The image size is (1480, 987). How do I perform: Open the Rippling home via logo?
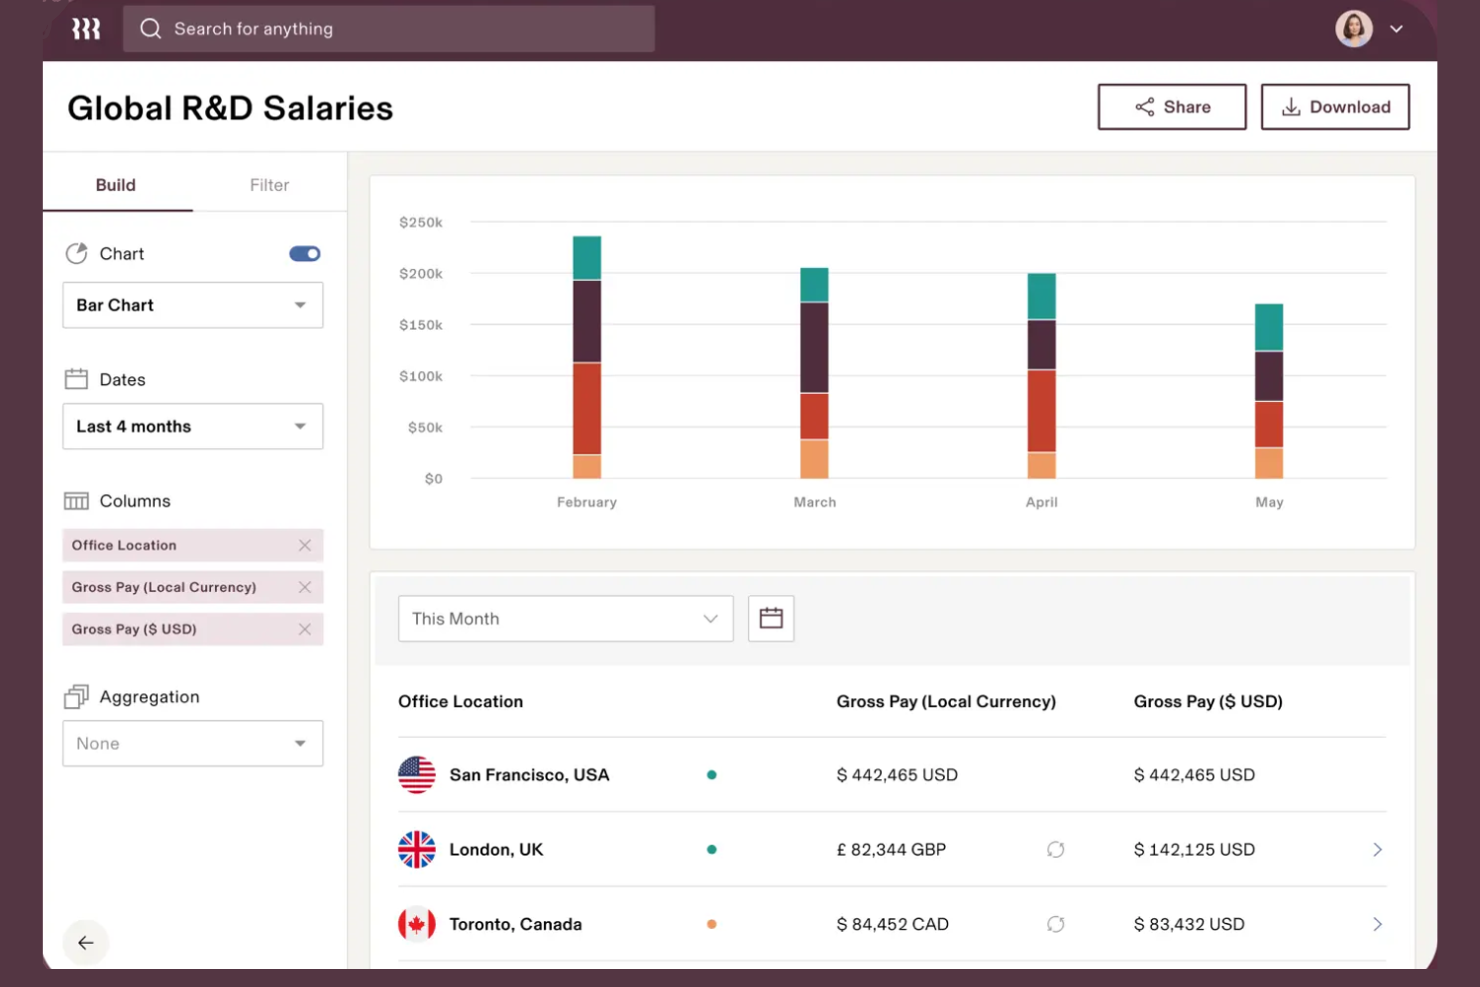click(86, 28)
